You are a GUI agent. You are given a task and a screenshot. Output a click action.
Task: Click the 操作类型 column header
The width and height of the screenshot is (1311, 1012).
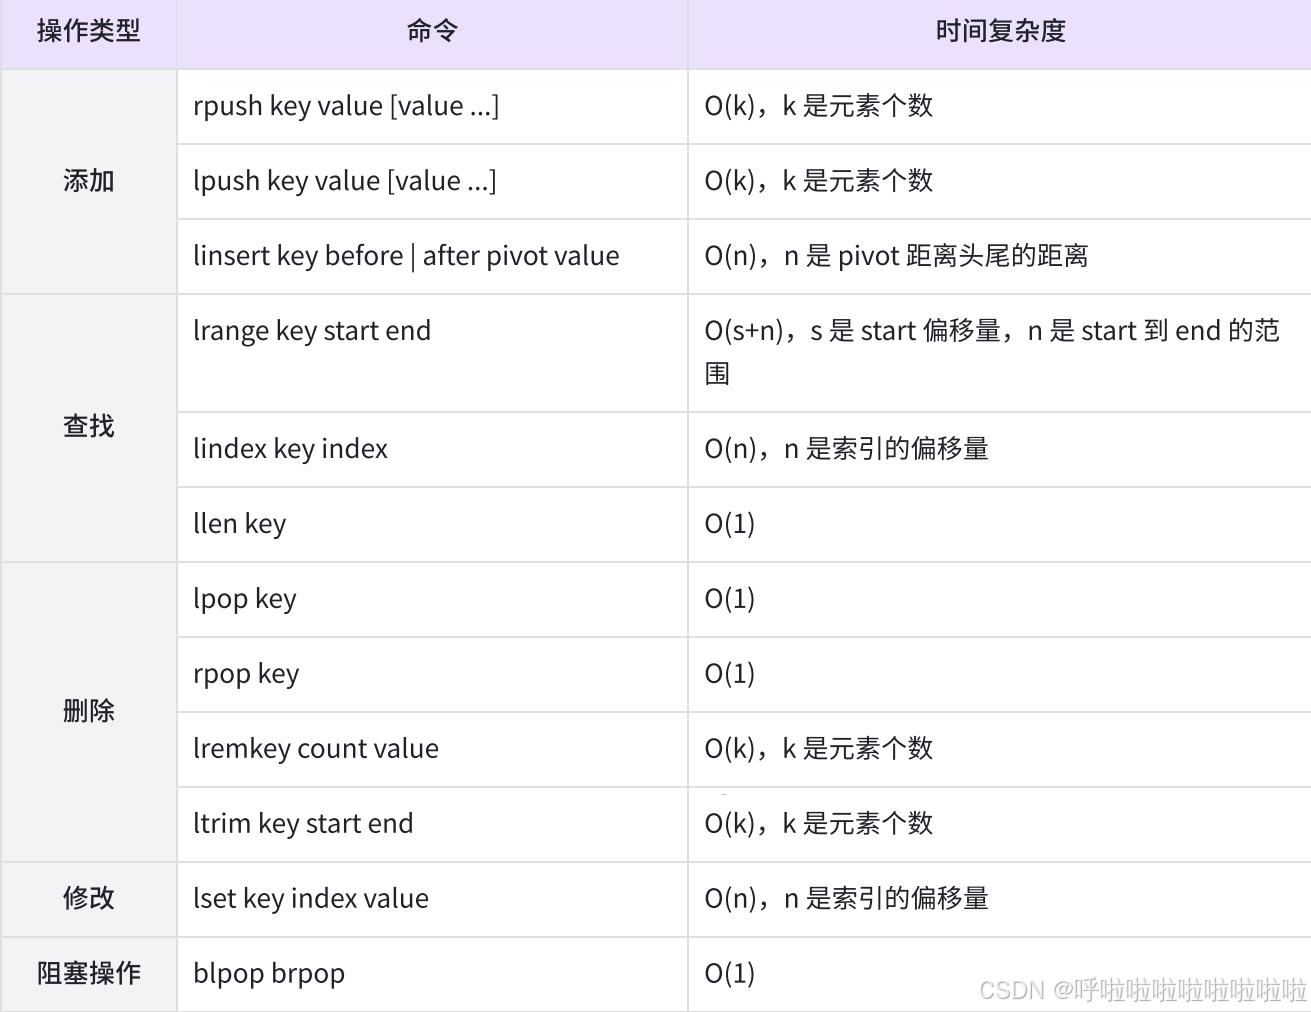pyautogui.click(x=89, y=32)
